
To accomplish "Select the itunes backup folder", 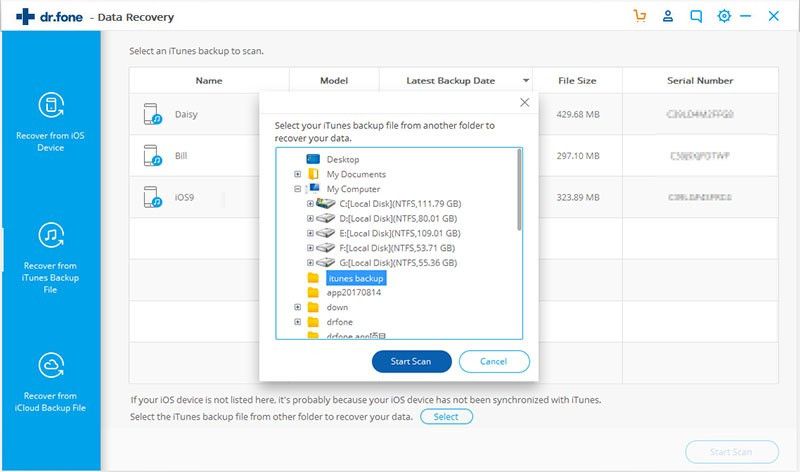I will coord(356,278).
